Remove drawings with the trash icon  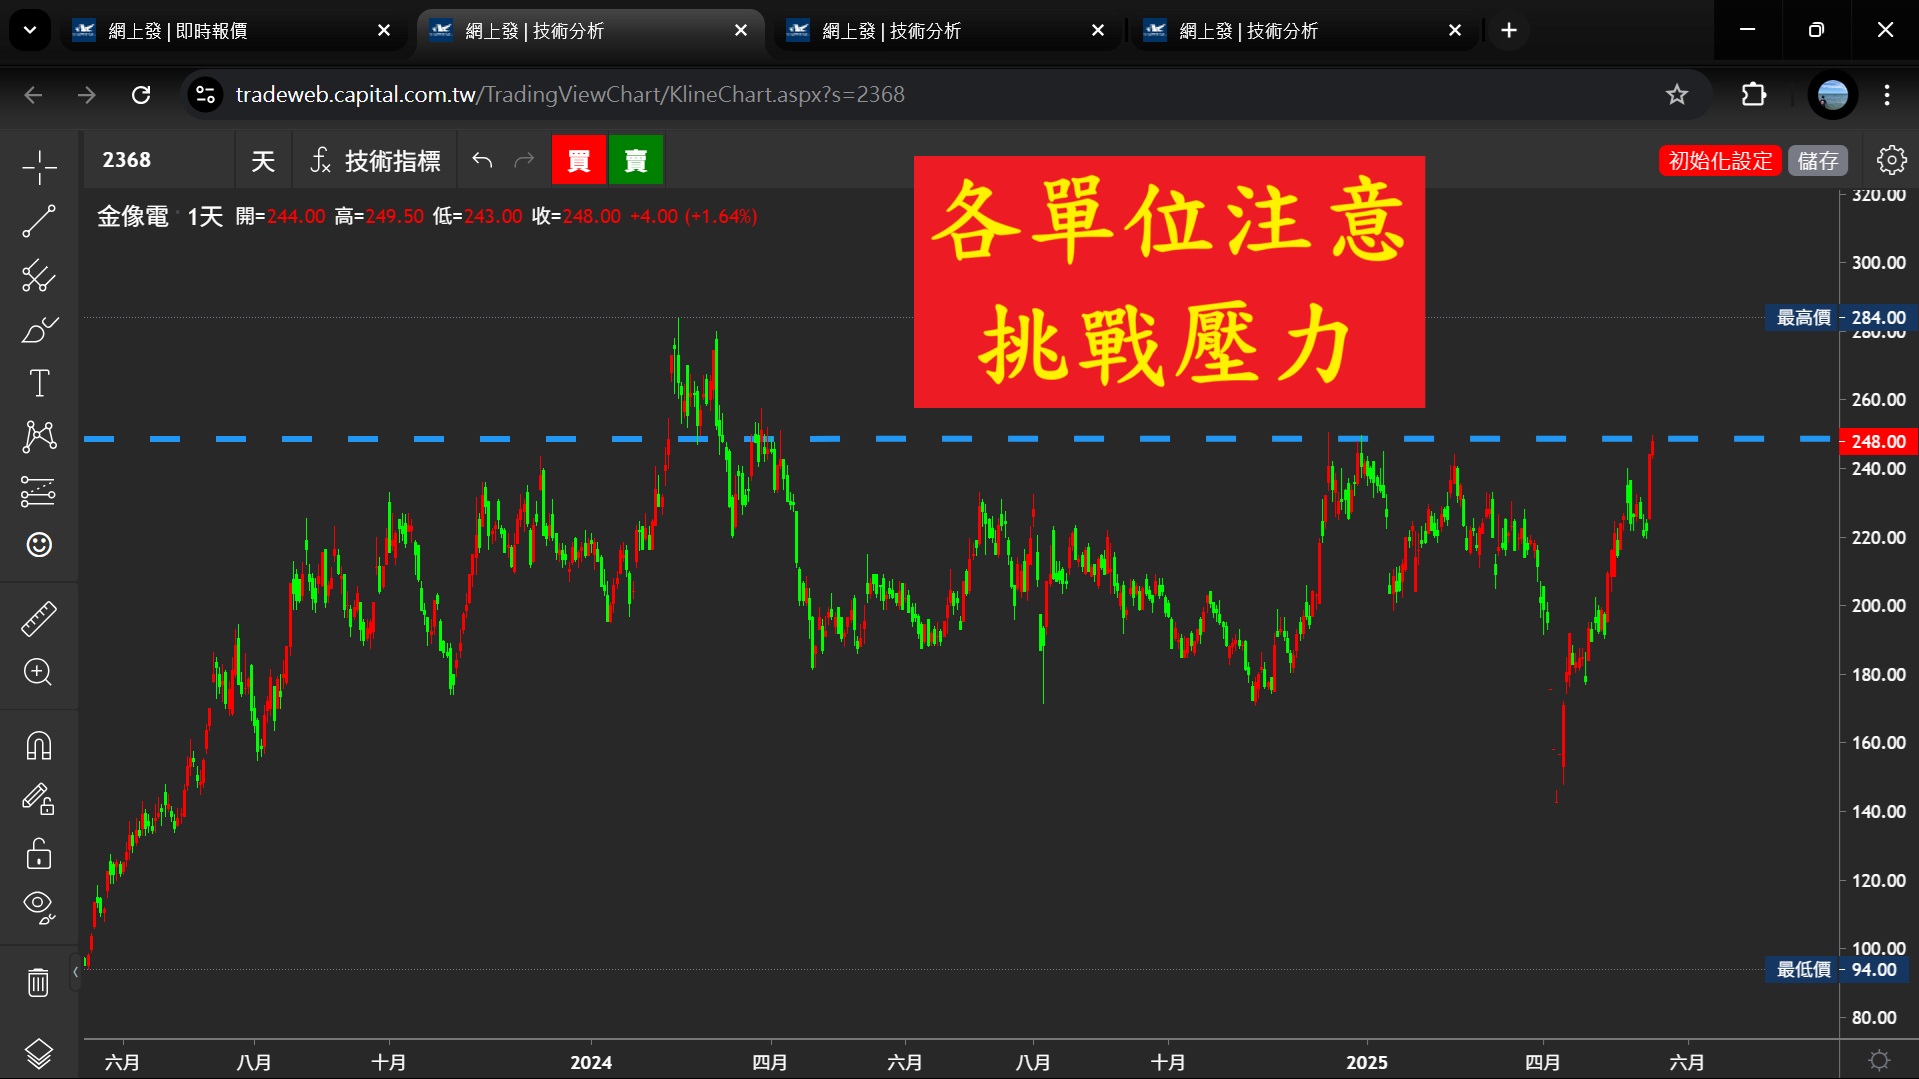tap(39, 982)
